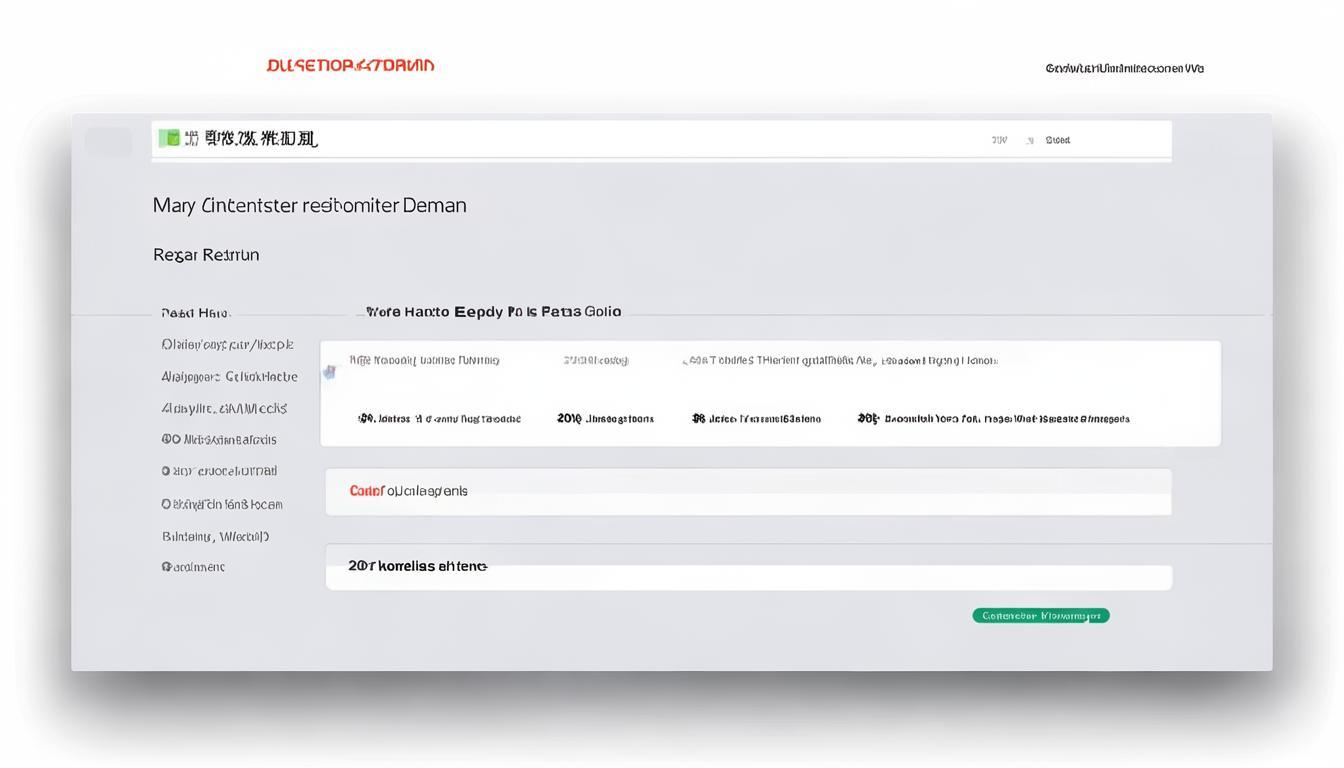Open the 'Bilndeing' sidebar item

click(215, 537)
